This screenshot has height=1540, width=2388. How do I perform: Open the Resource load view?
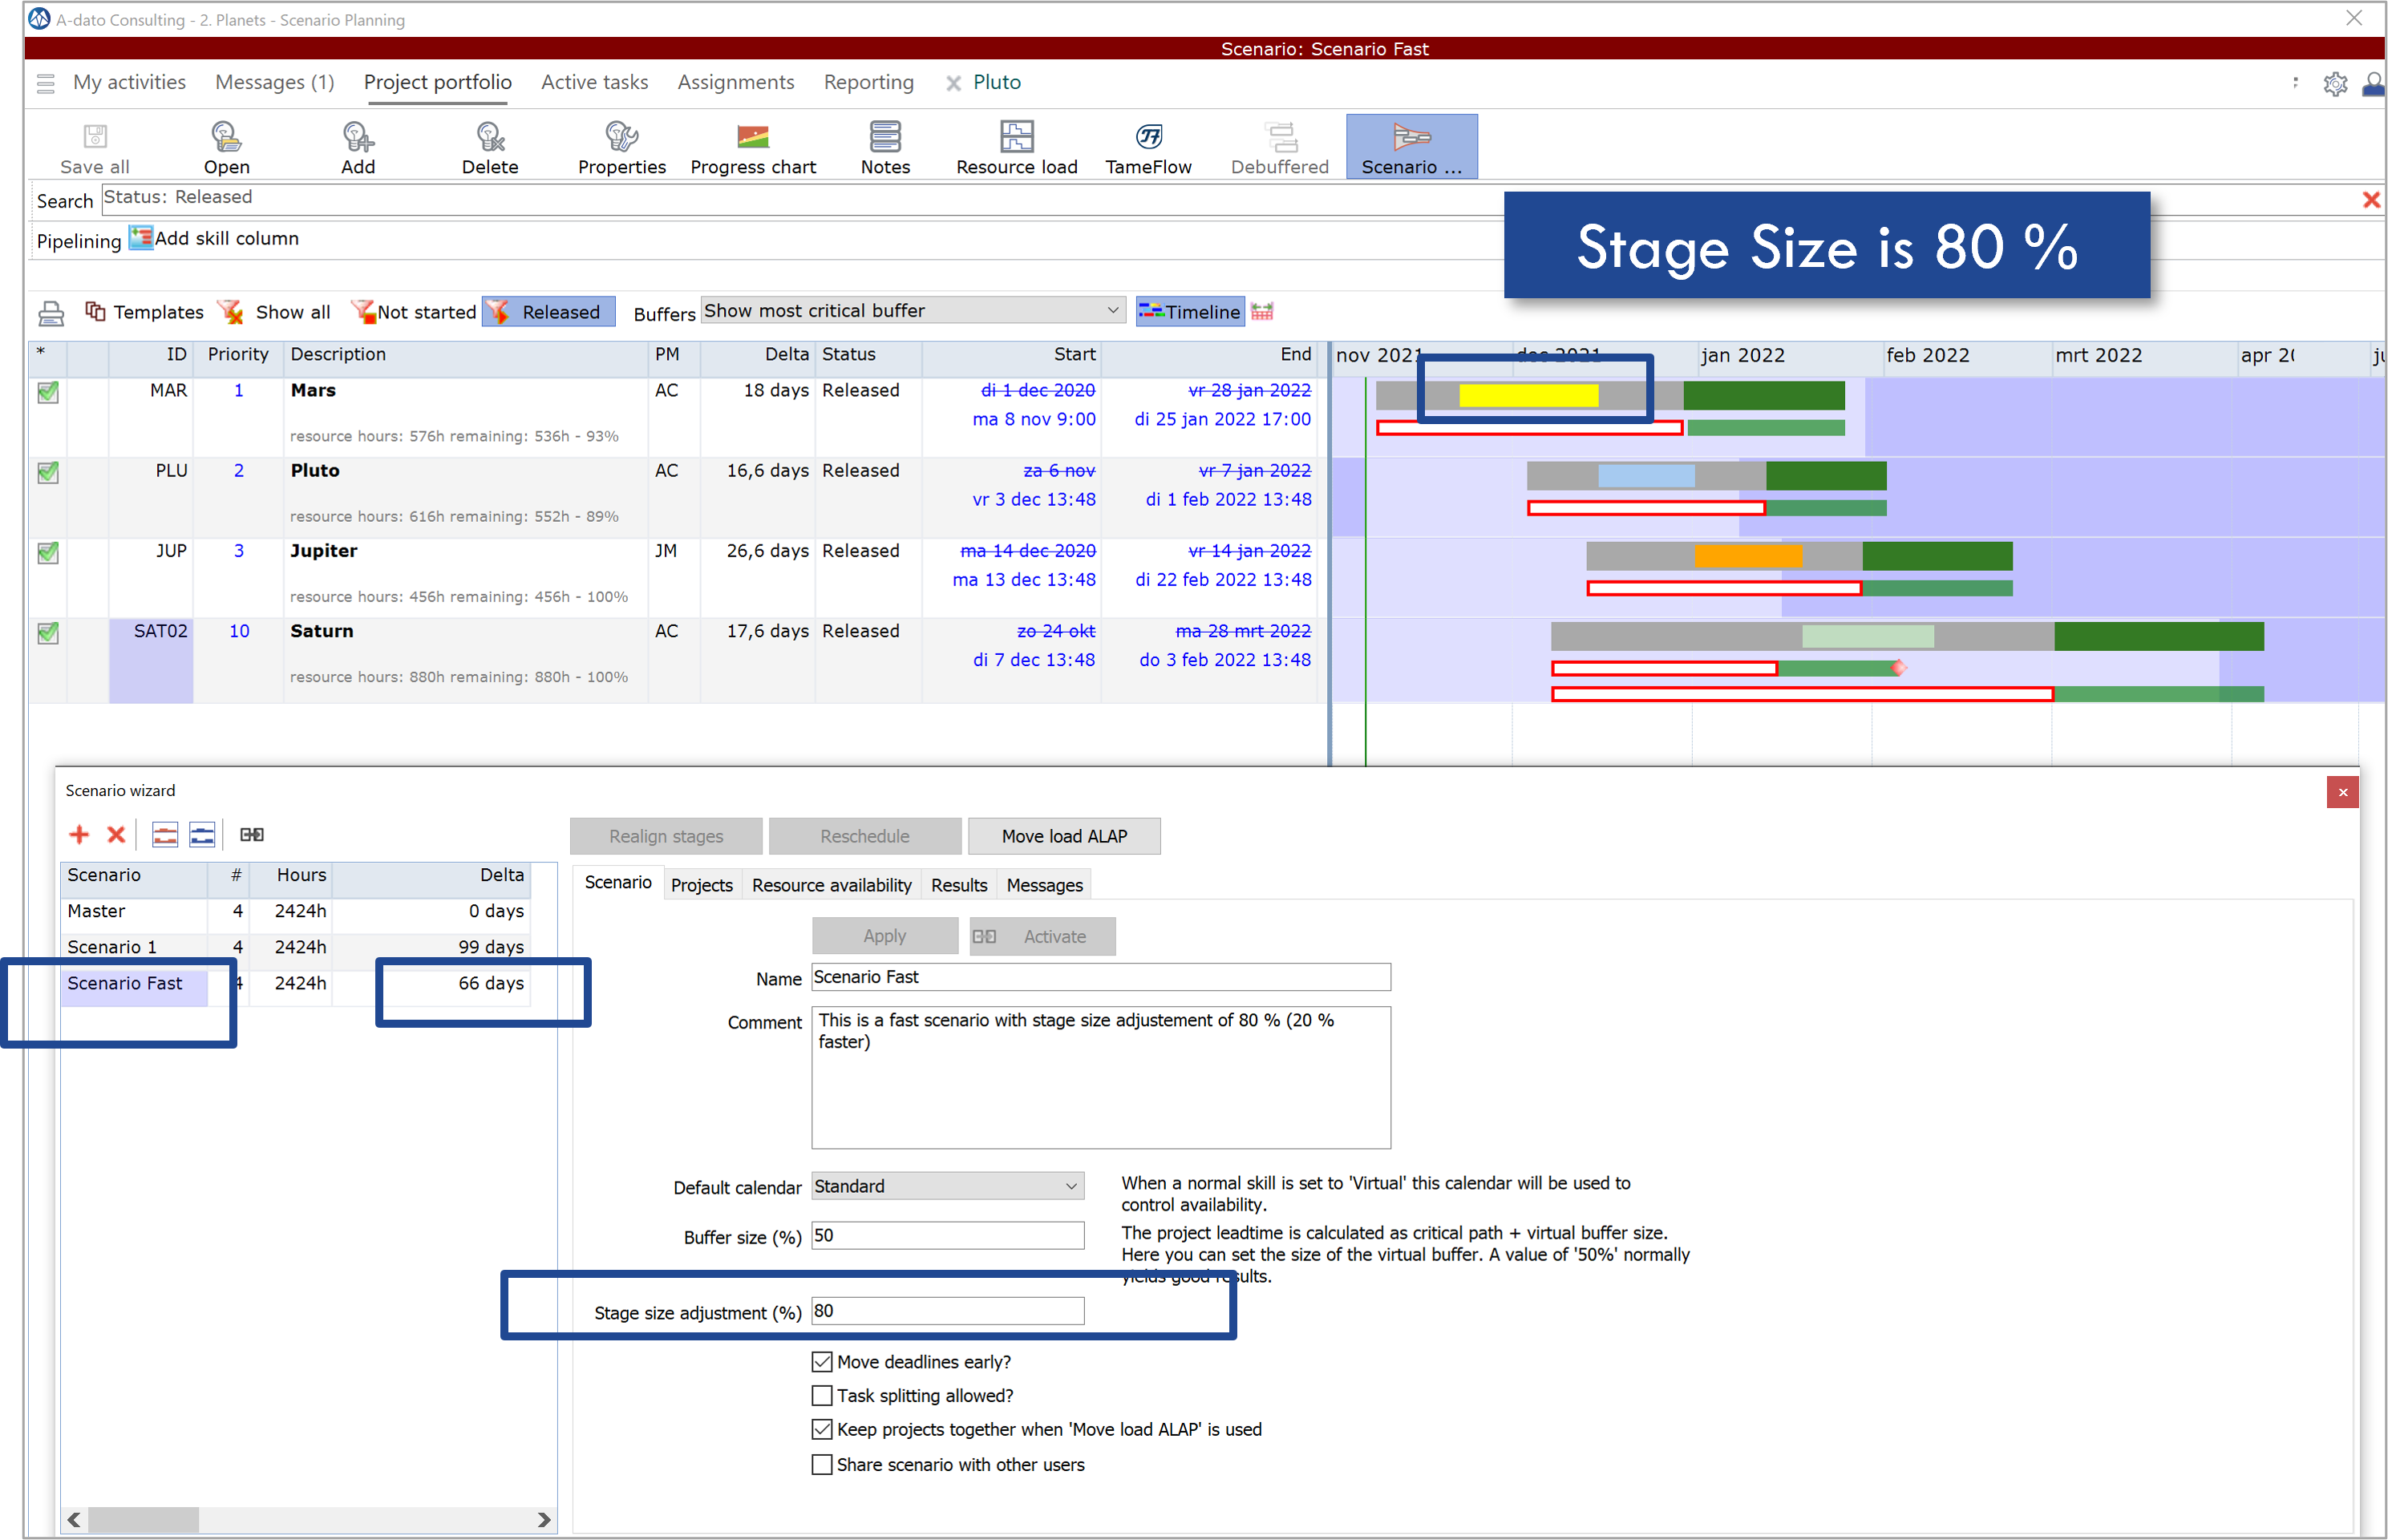(x=1017, y=147)
